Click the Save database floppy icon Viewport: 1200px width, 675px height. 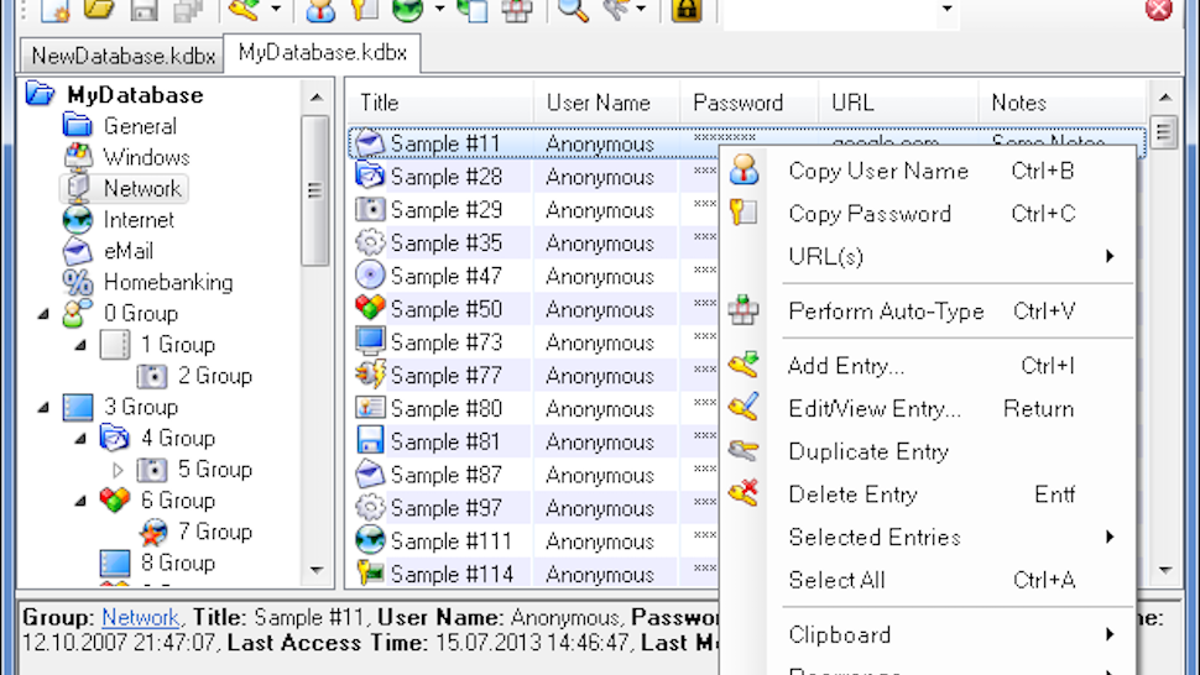[143, 10]
